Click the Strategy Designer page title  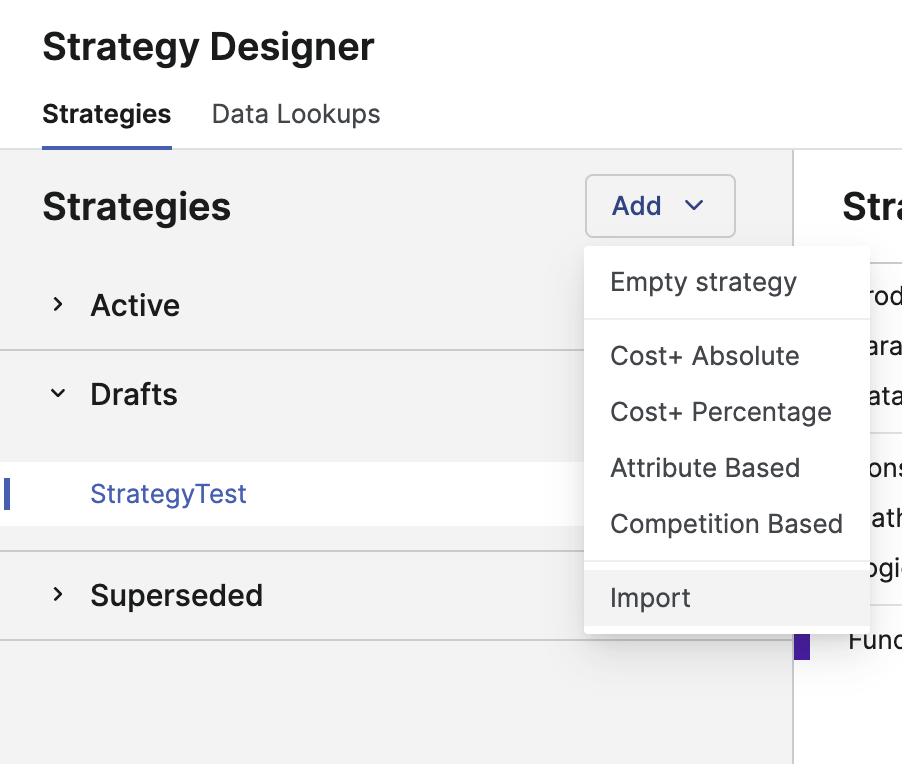click(208, 47)
